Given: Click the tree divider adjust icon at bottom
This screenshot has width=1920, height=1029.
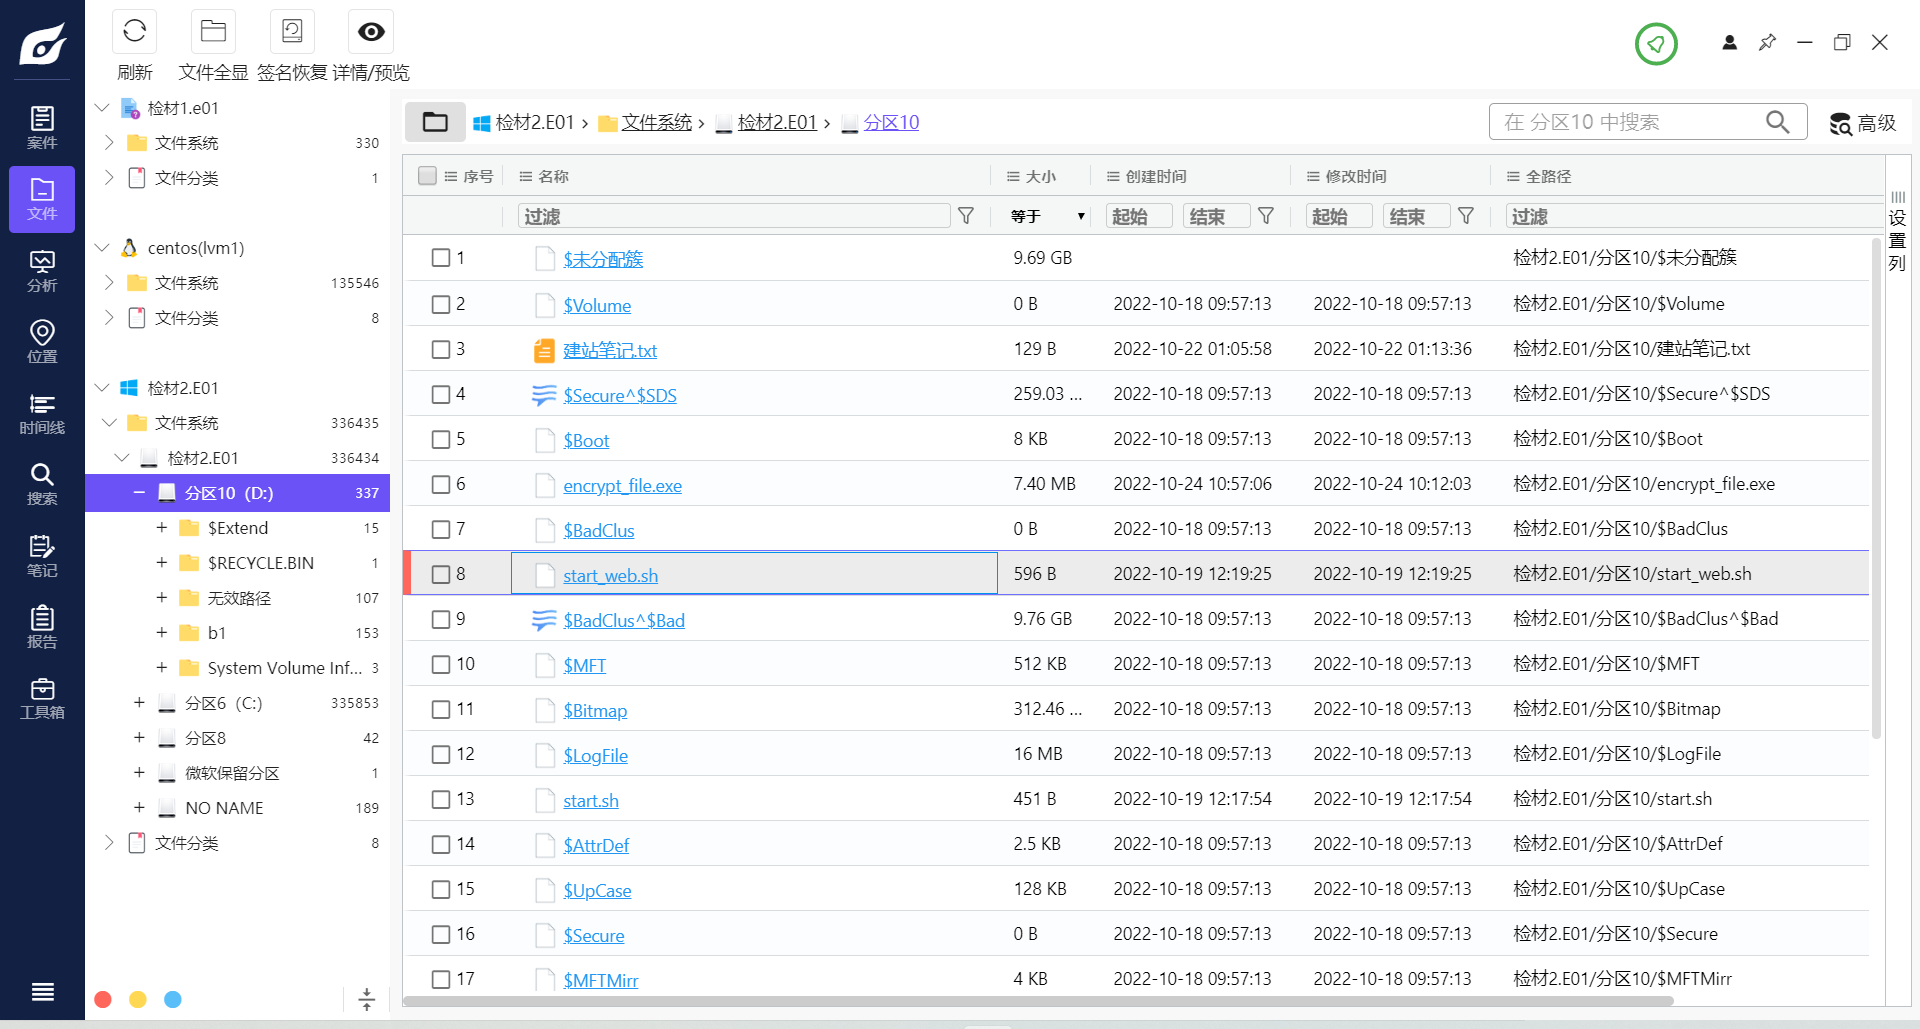Looking at the screenshot, I should (x=367, y=999).
